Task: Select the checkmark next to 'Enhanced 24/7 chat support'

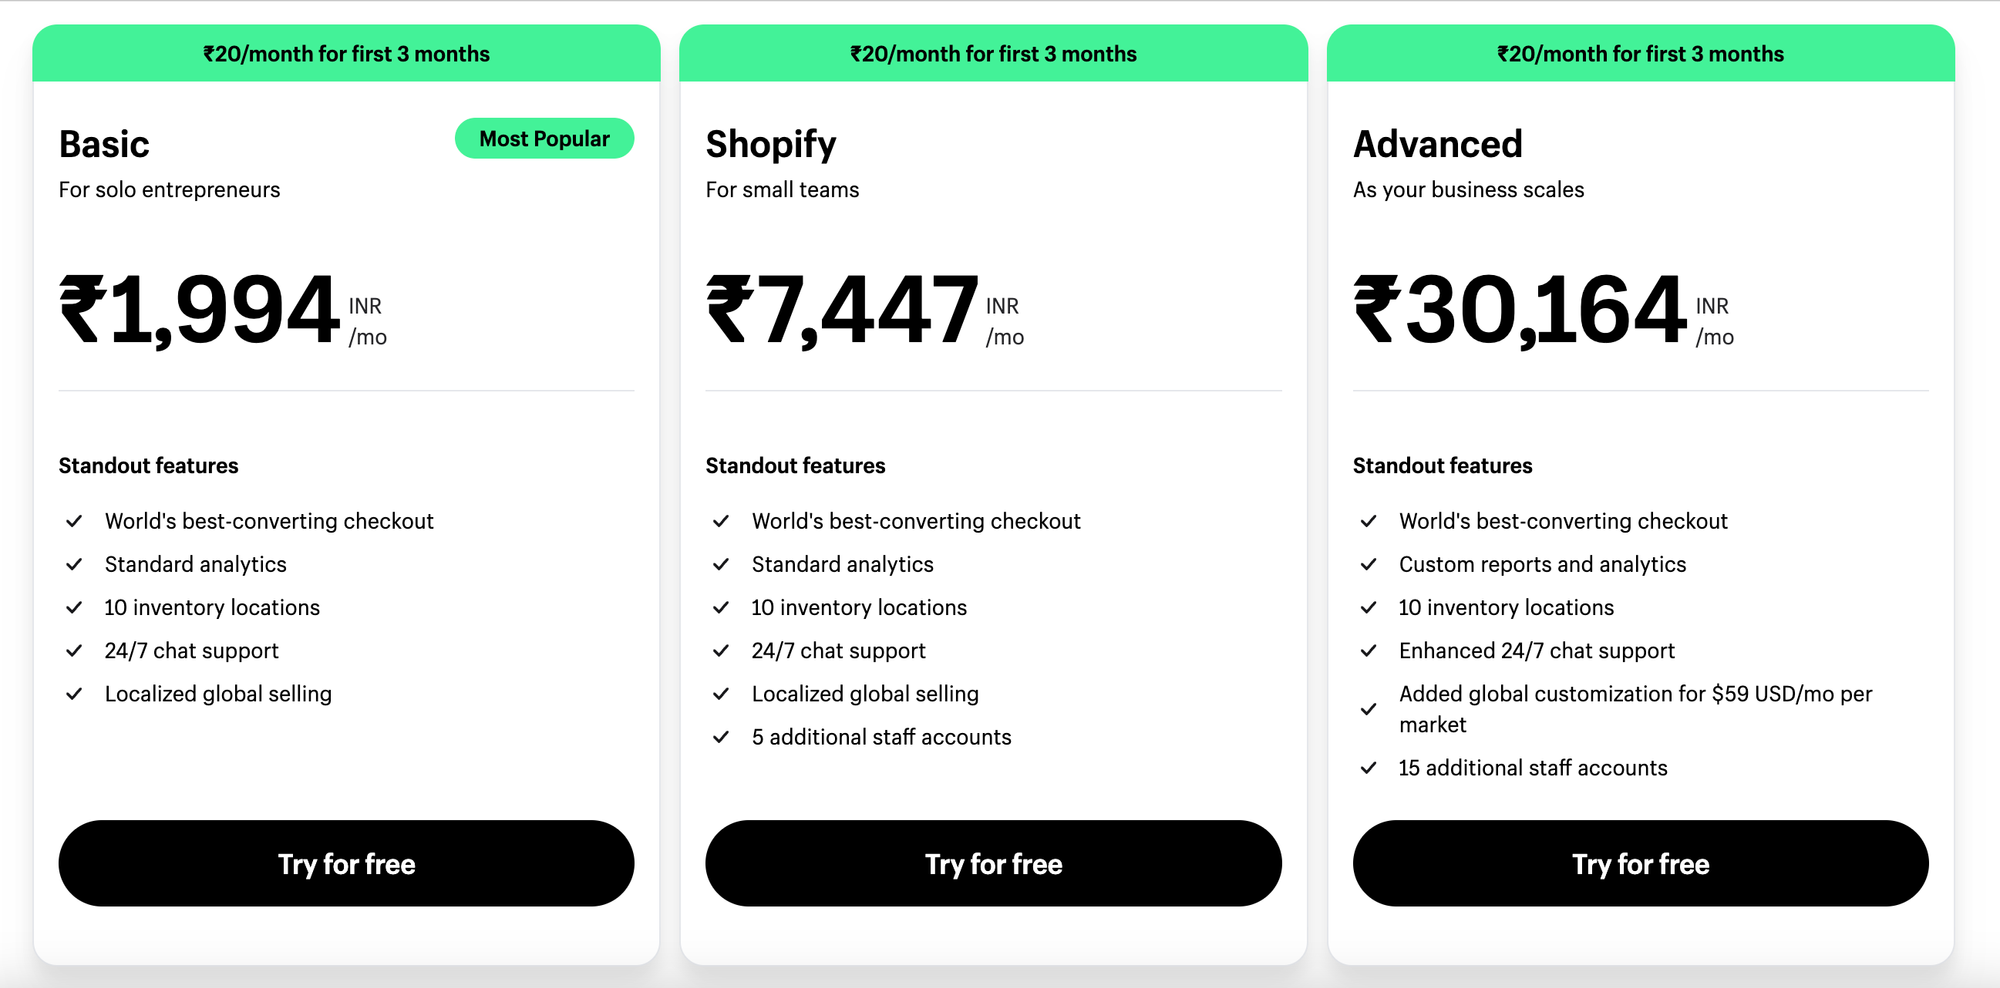Action: pyautogui.click(x=1368, y=650)
